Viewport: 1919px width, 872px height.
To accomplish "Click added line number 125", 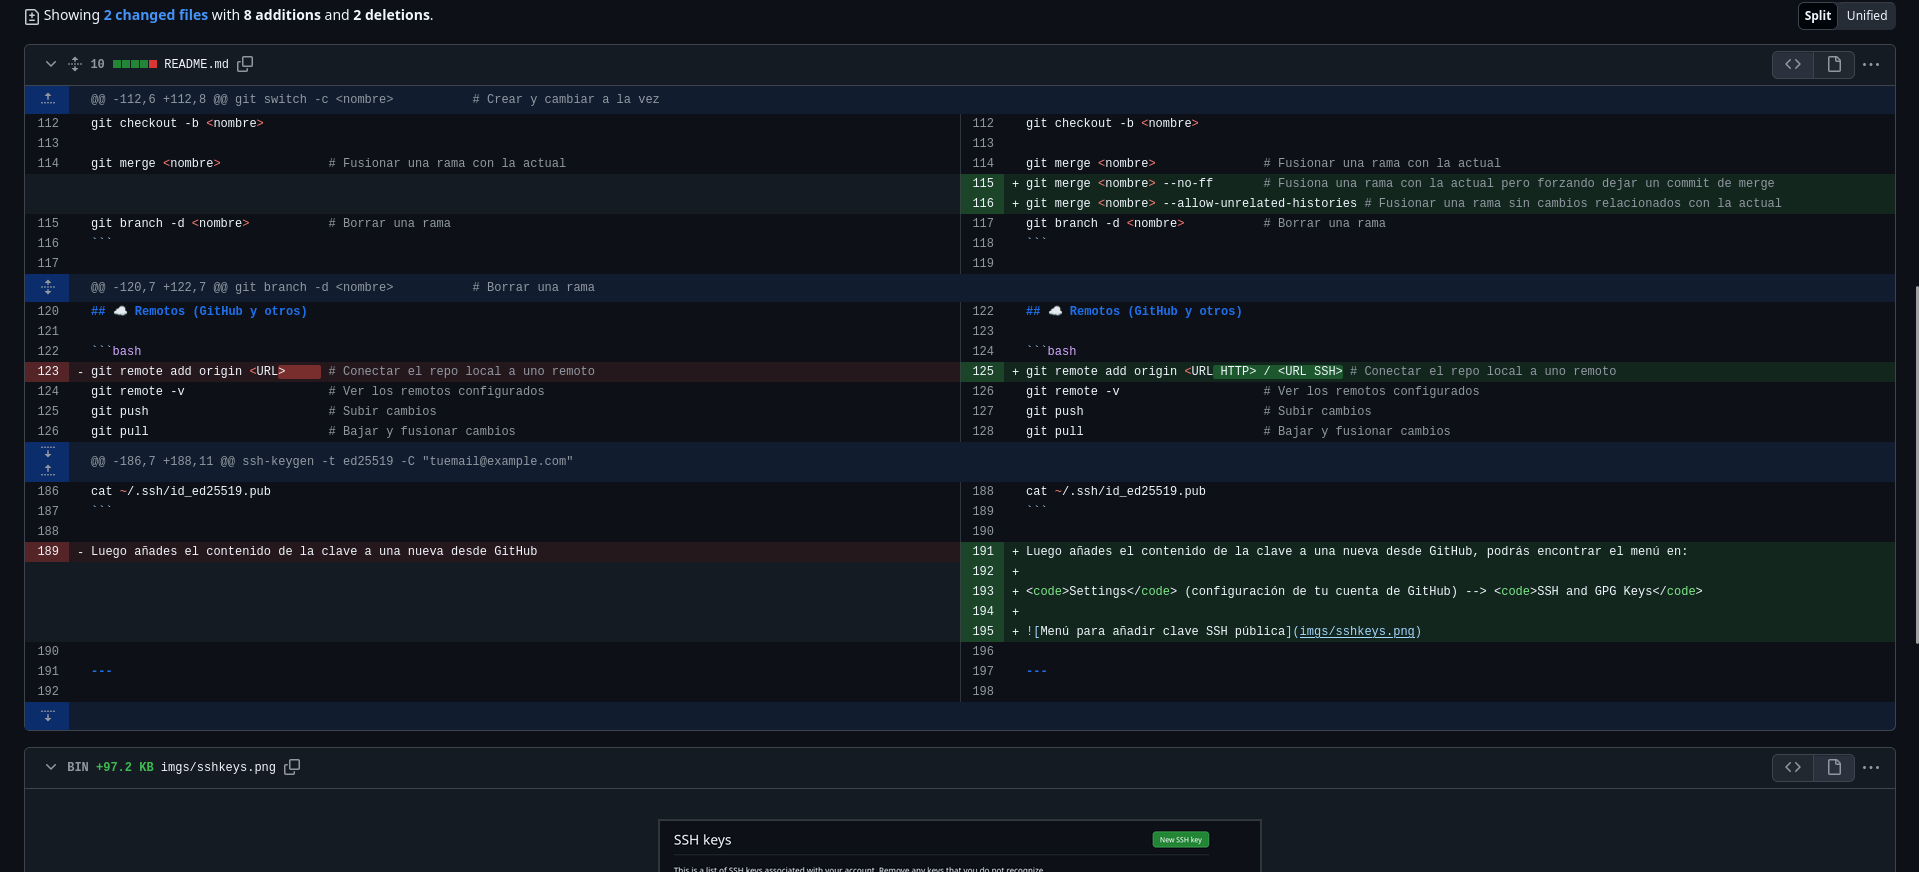I will [x=982, y=371].
